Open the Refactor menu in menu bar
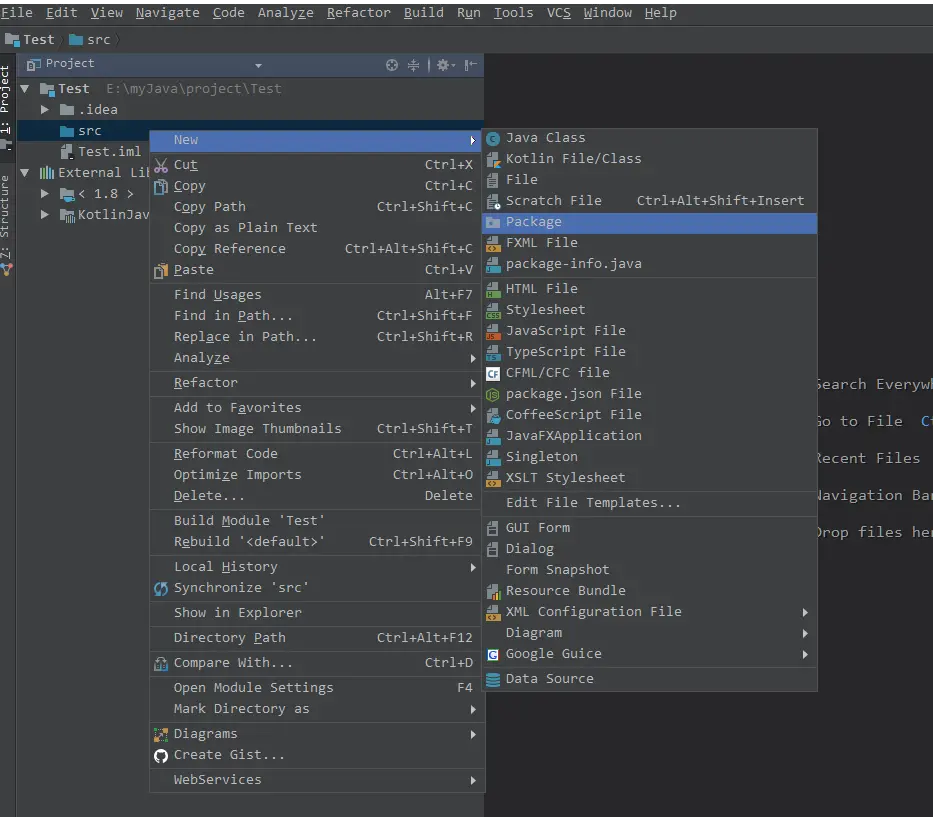This screenshot has height=817, width=933. 358,12
